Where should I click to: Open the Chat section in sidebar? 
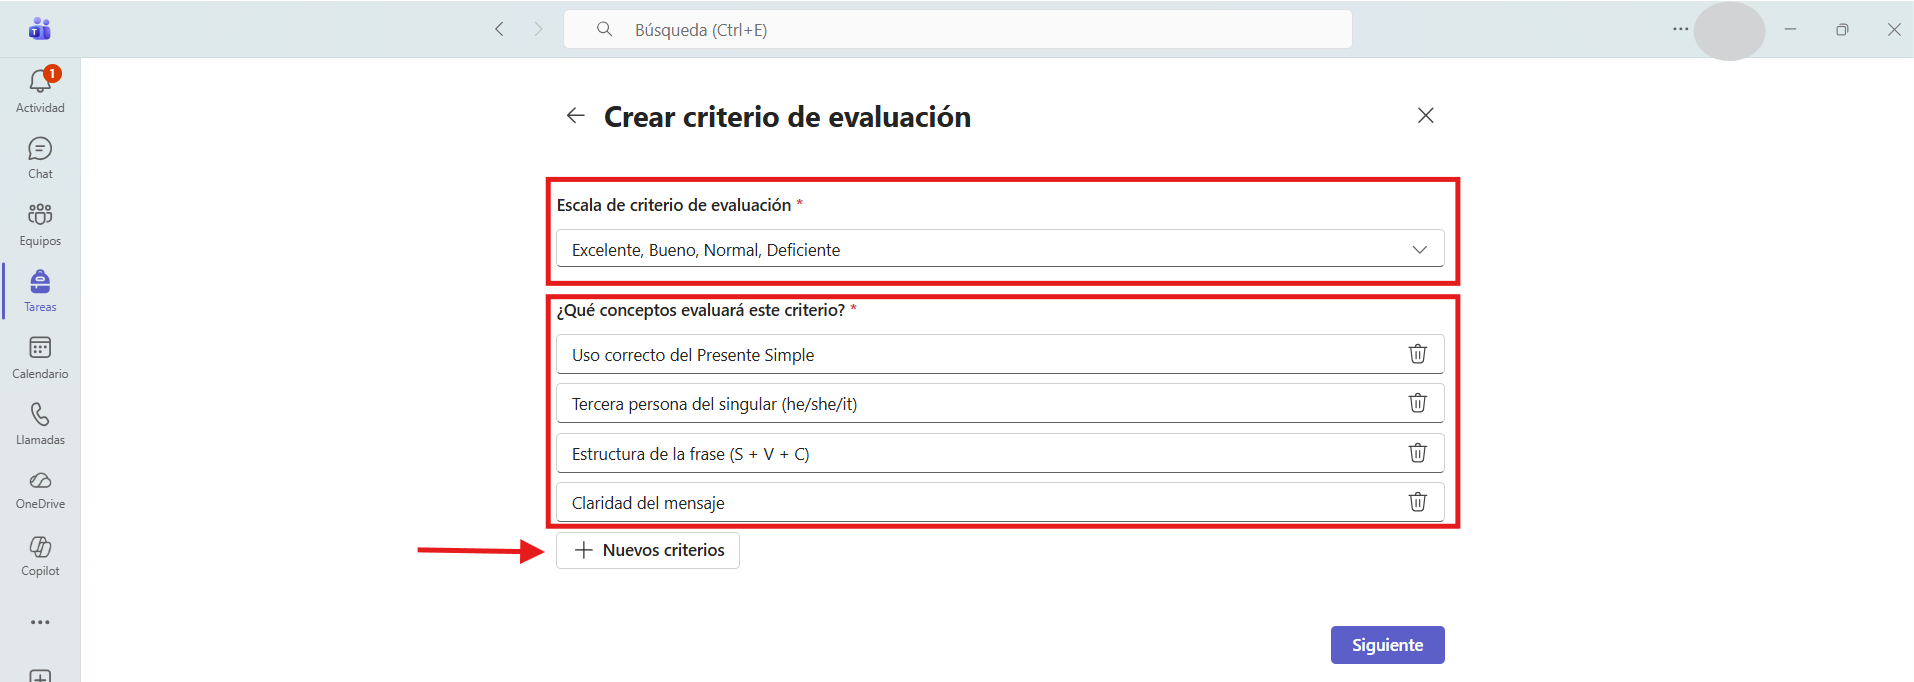(x=40, y=158)
